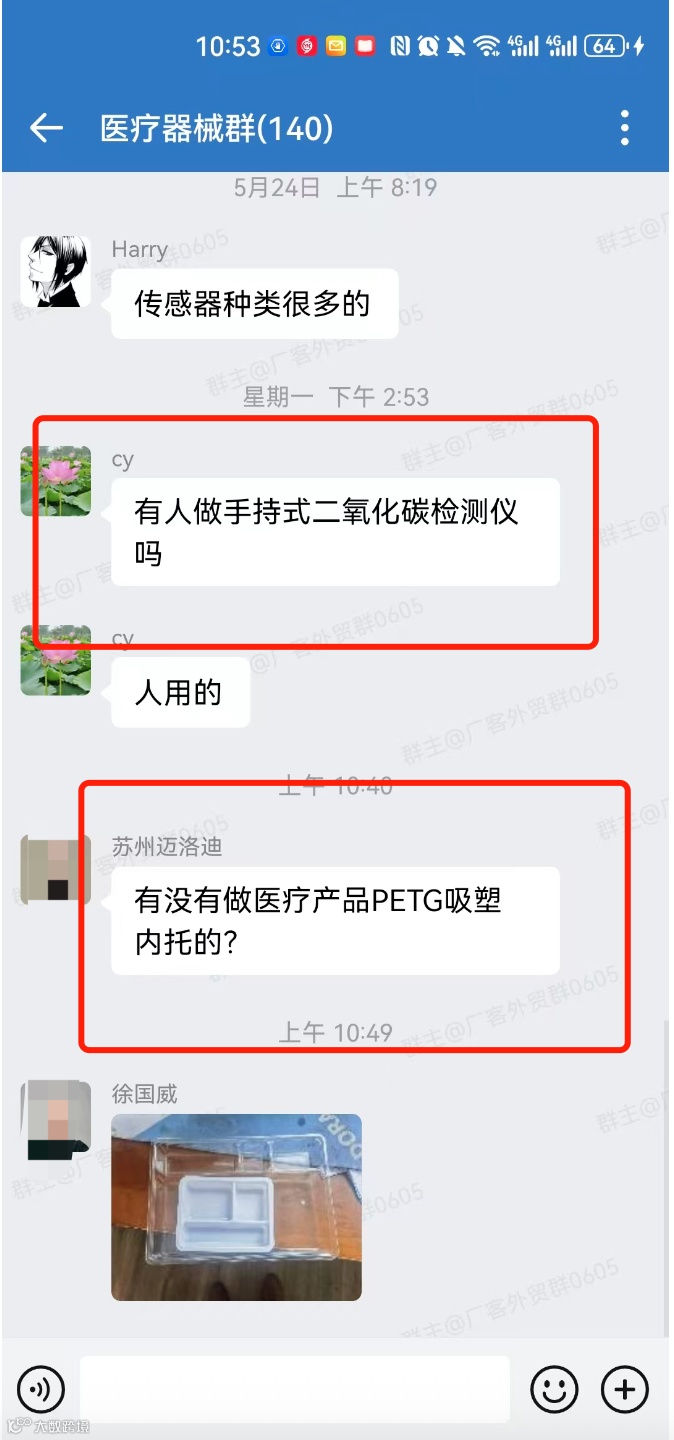Select the 有人做手持式二氧化碳检测仪吗 message bubble
This screenshot has width=674, height=1440.
pyautogui.click(x=335, y=532)
